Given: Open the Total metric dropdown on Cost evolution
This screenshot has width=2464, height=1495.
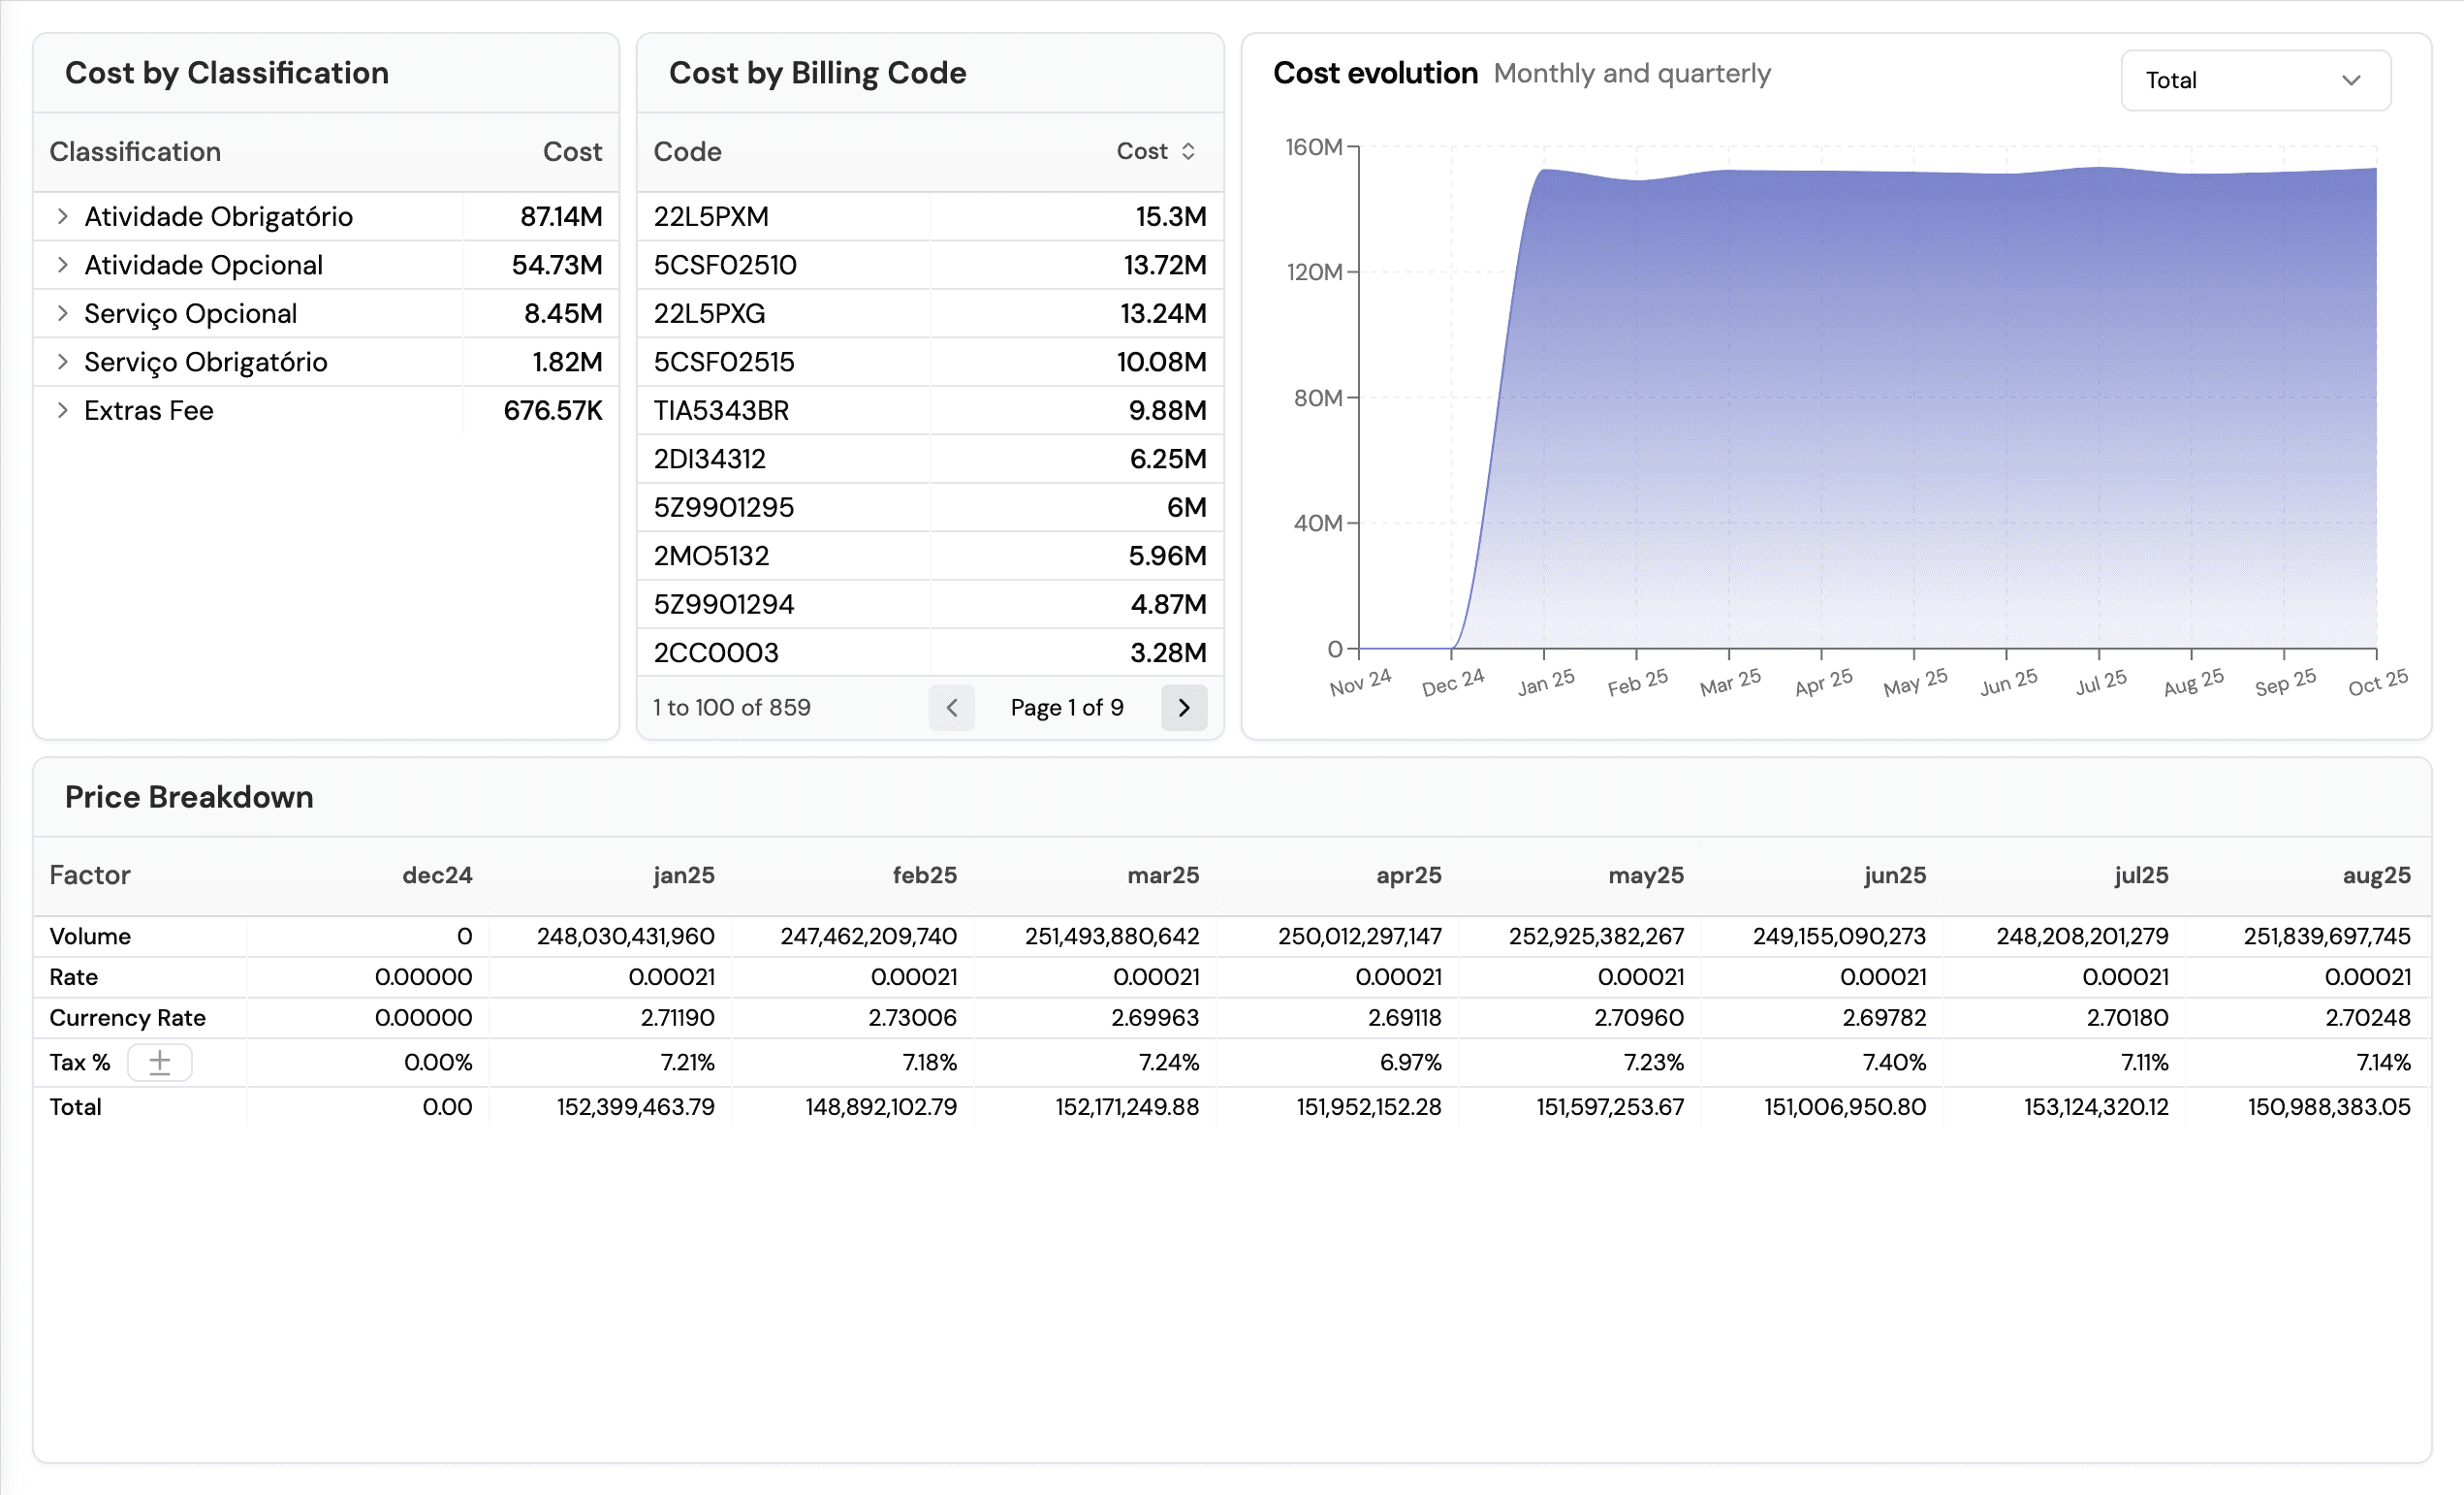Looking at the screenshot, I should [x=2255, y=80].
